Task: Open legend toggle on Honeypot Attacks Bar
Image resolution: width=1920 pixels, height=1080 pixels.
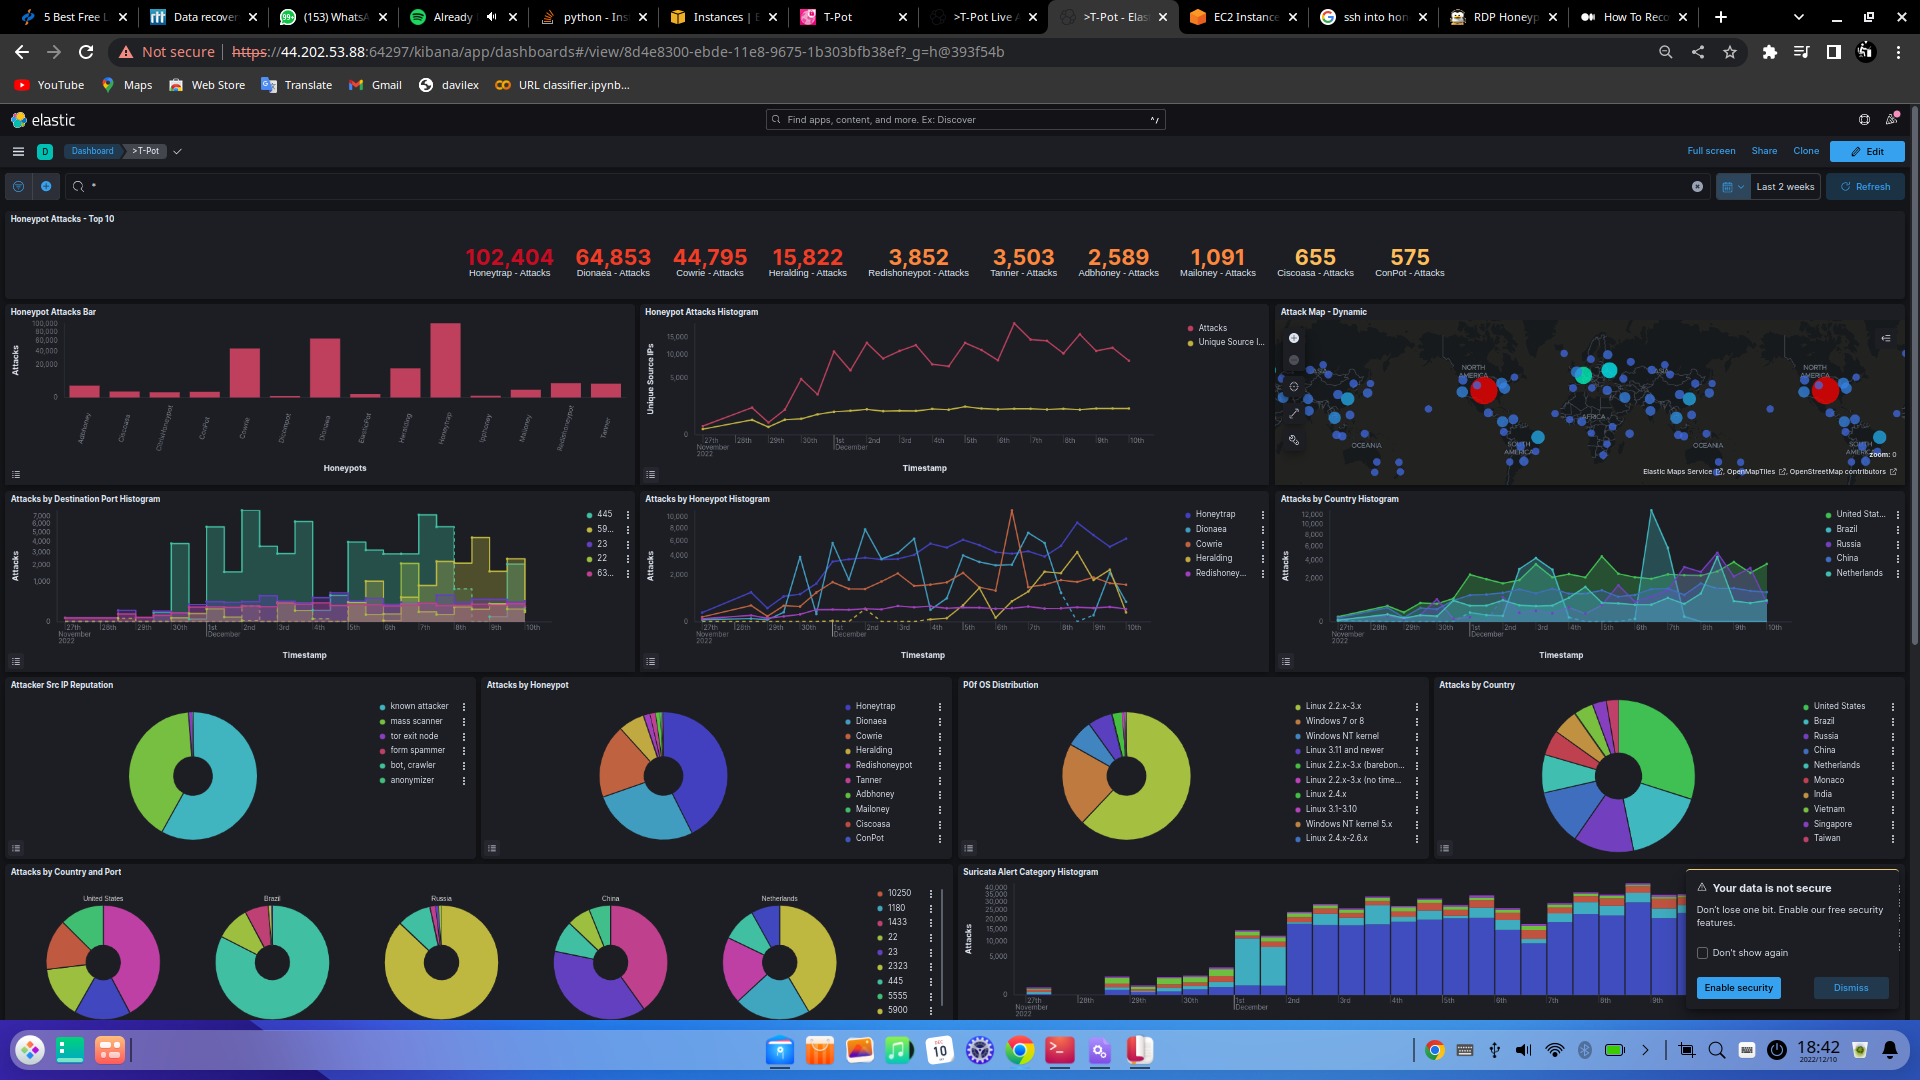Action: pyautogui.click(x=16, y=475)
